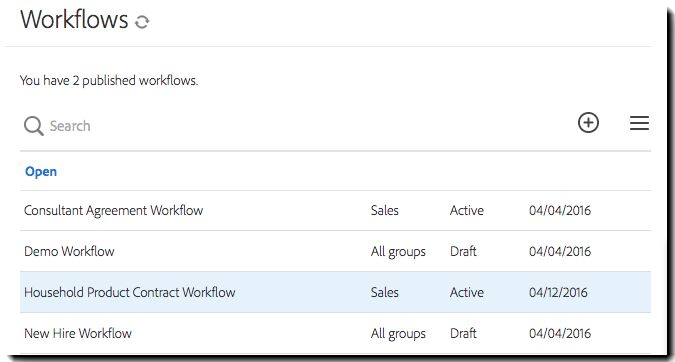The image size is (675, 362).
Task: Click All groups in Demo Workflow row
Action: click(x=398, y=252)
